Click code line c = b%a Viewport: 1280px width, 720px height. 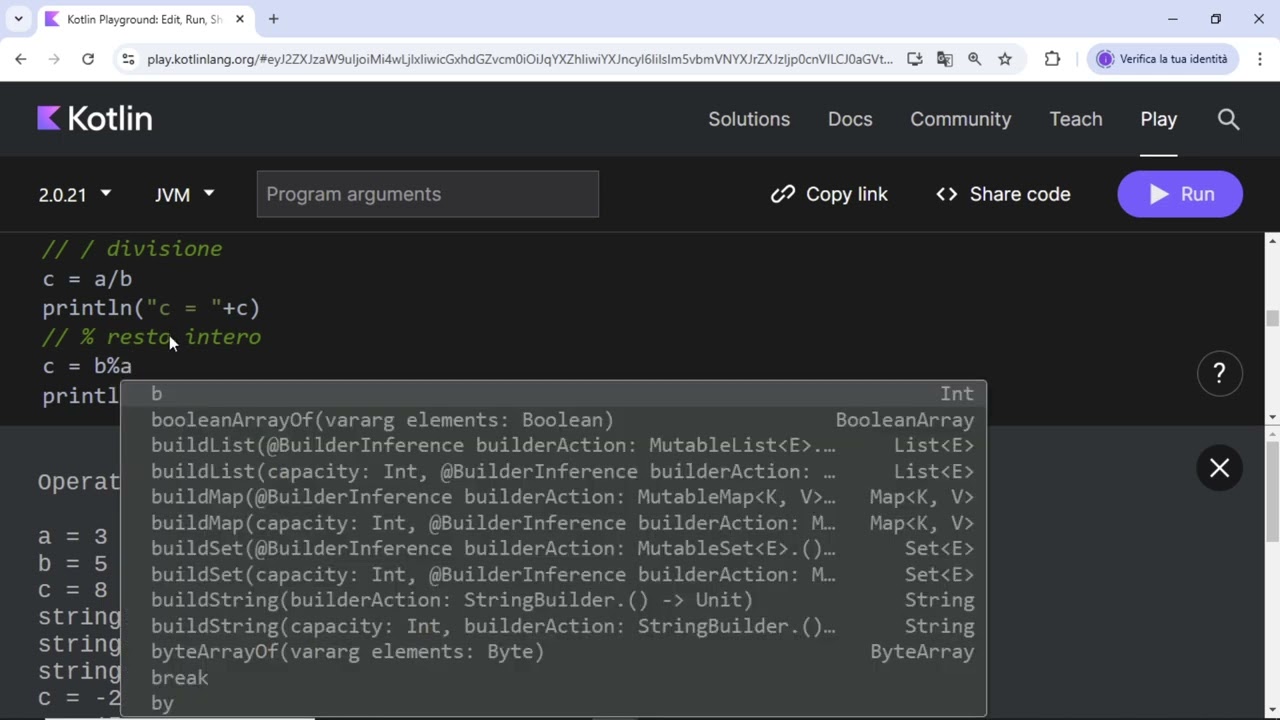click(87, 366)
